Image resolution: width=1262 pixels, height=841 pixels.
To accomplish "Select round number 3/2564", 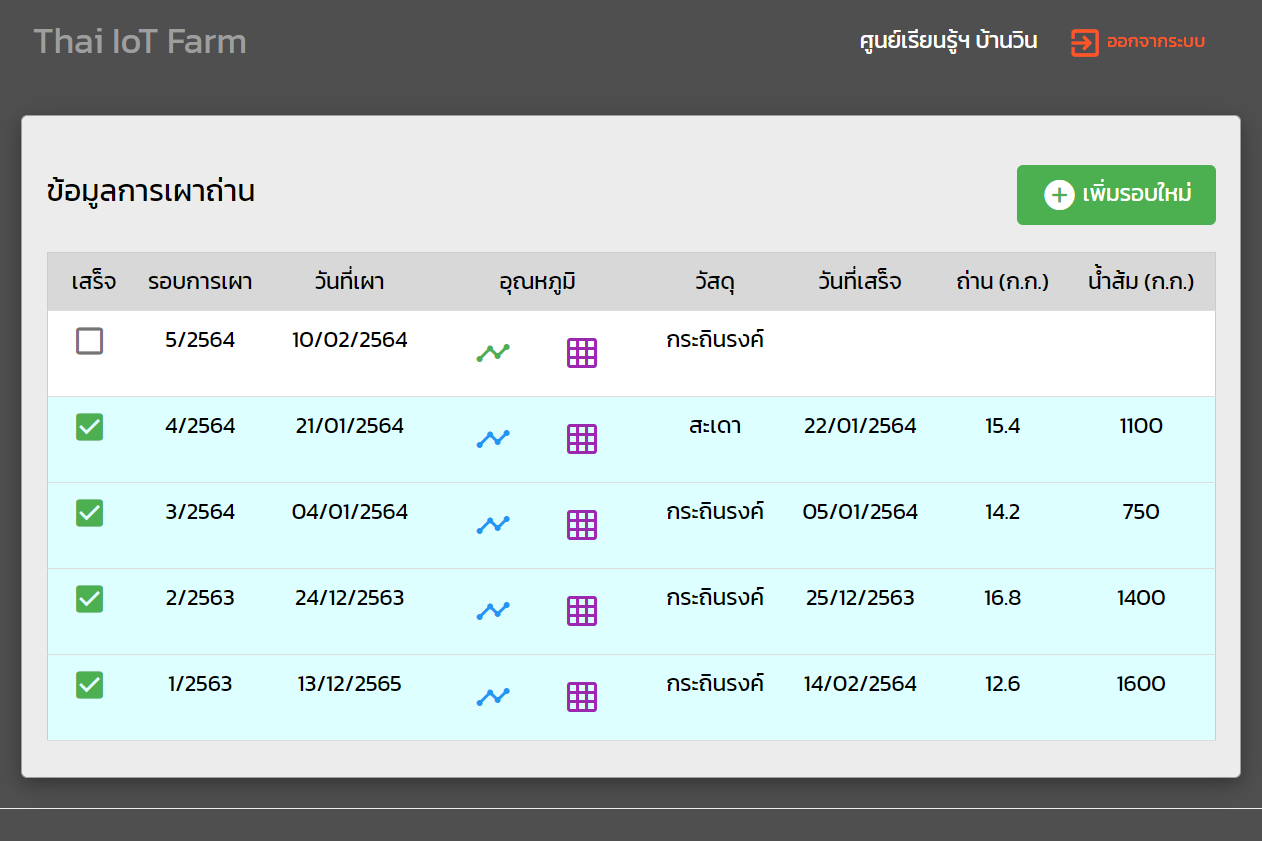I will 200,512.
